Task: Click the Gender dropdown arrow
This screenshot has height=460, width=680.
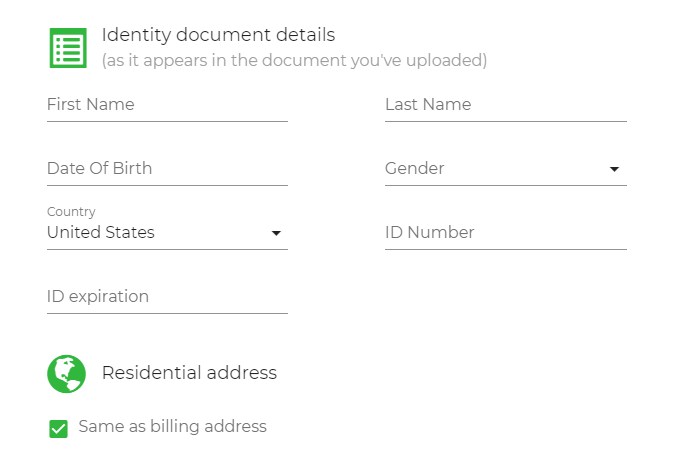Action: (x=614, y=169)
